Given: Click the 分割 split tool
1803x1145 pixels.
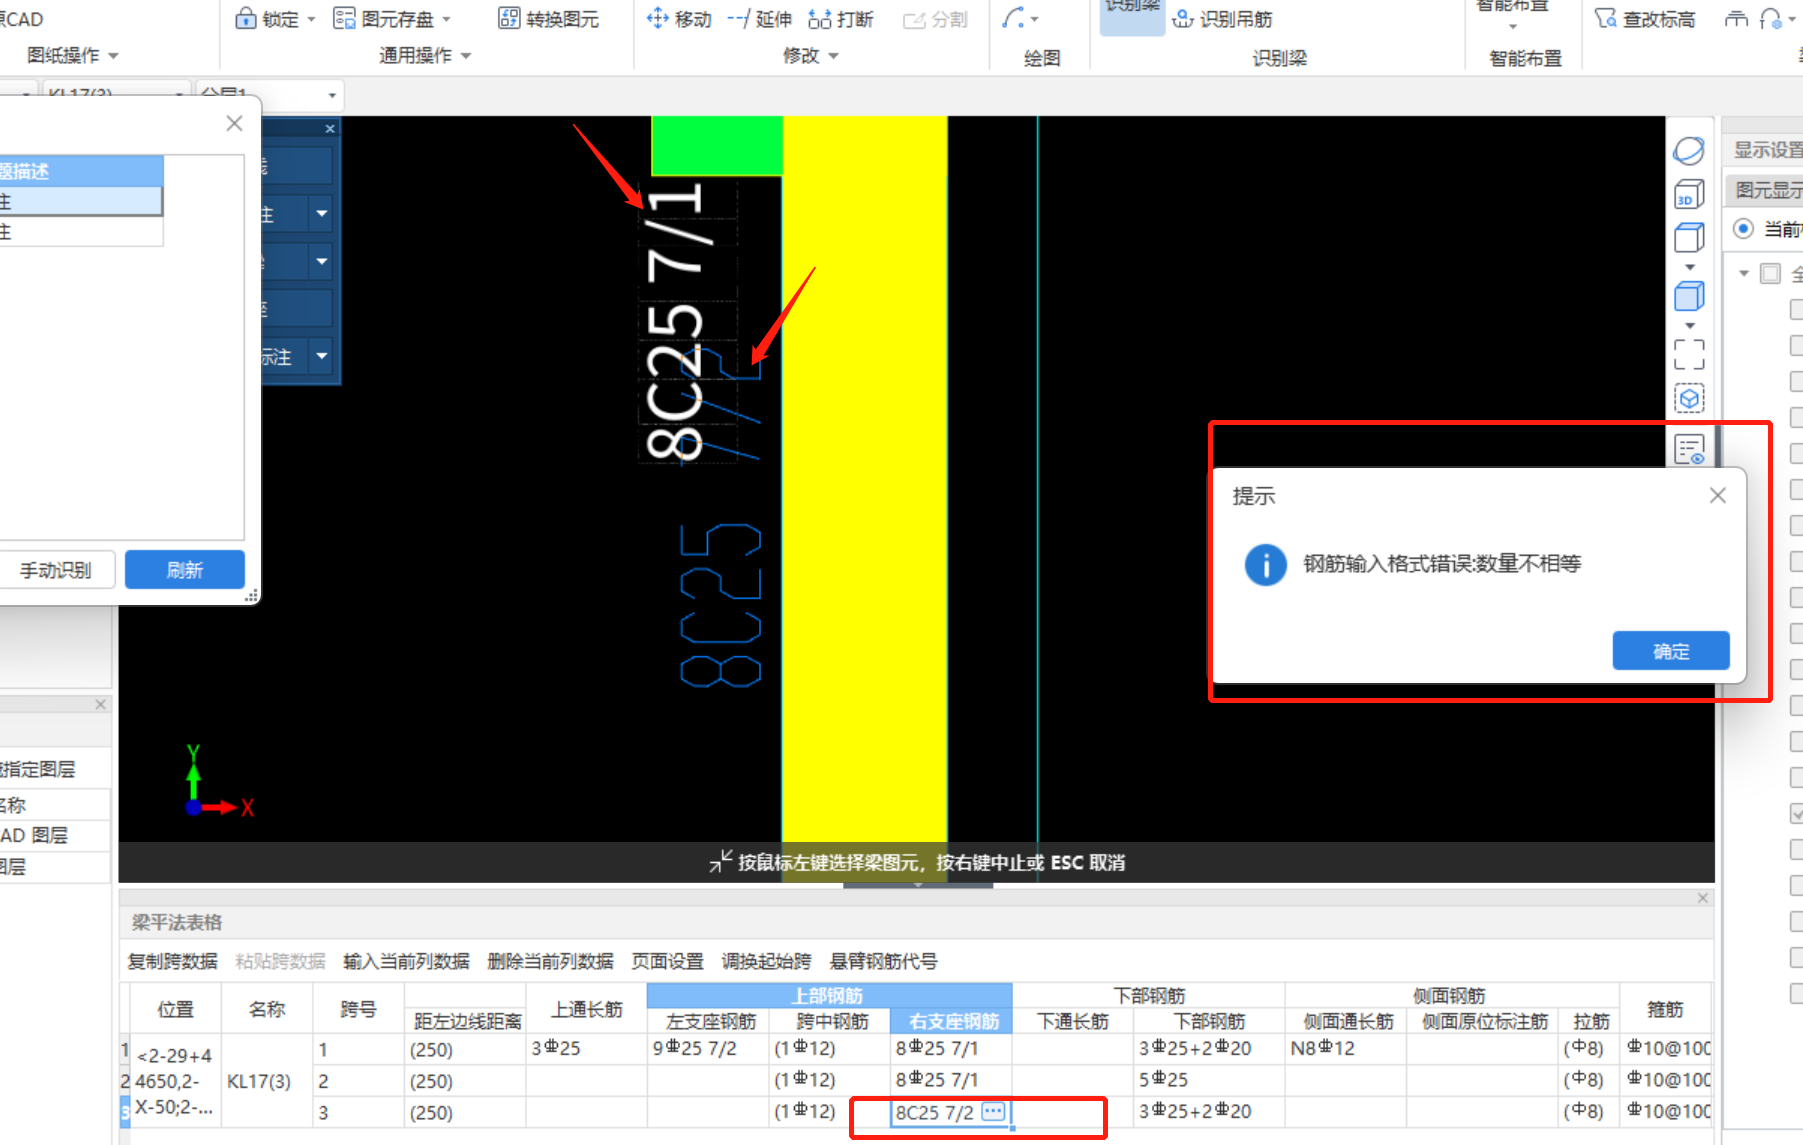Looking at the screenshot, I should [935, 19].
